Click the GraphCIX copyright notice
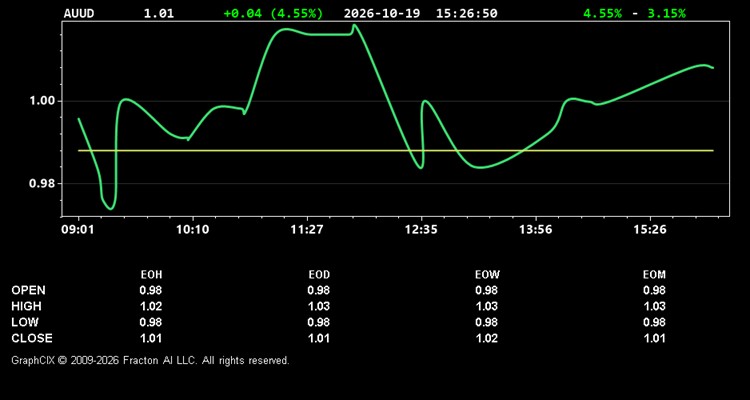The height and width of the screenshot is (400, 750). [150, 360]
